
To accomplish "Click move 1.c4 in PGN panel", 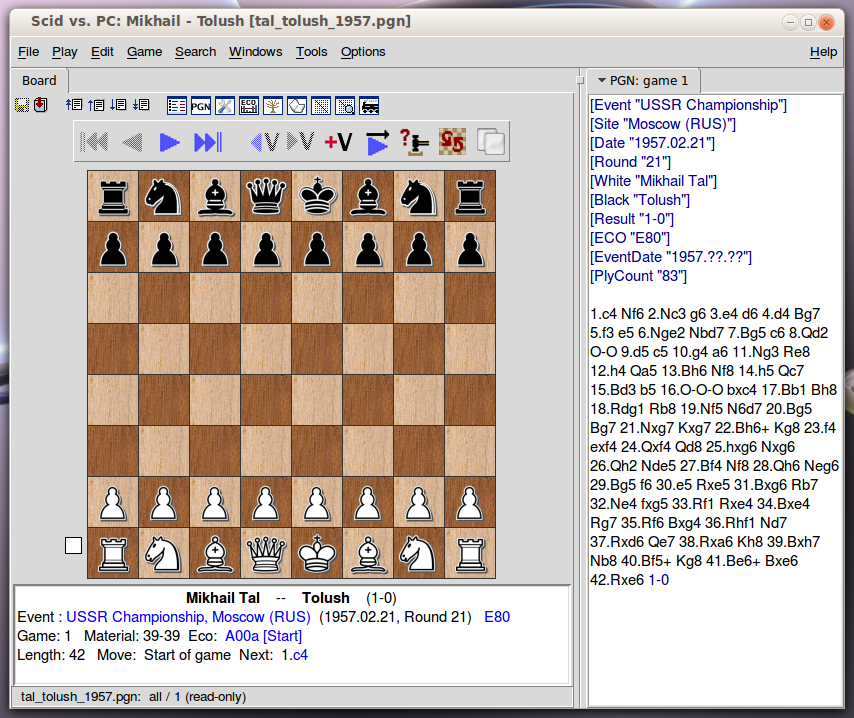I will pyautogui.click(x=603, y=314).
